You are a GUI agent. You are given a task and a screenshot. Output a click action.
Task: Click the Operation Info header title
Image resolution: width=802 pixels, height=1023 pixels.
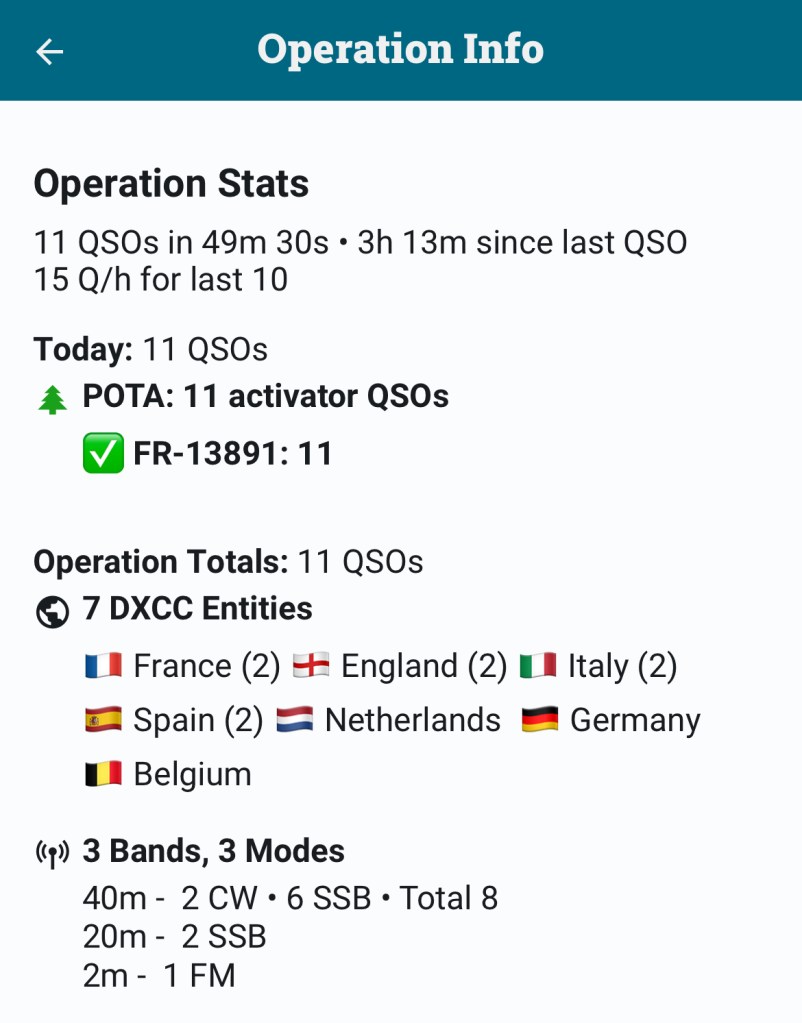coord(400,50)
